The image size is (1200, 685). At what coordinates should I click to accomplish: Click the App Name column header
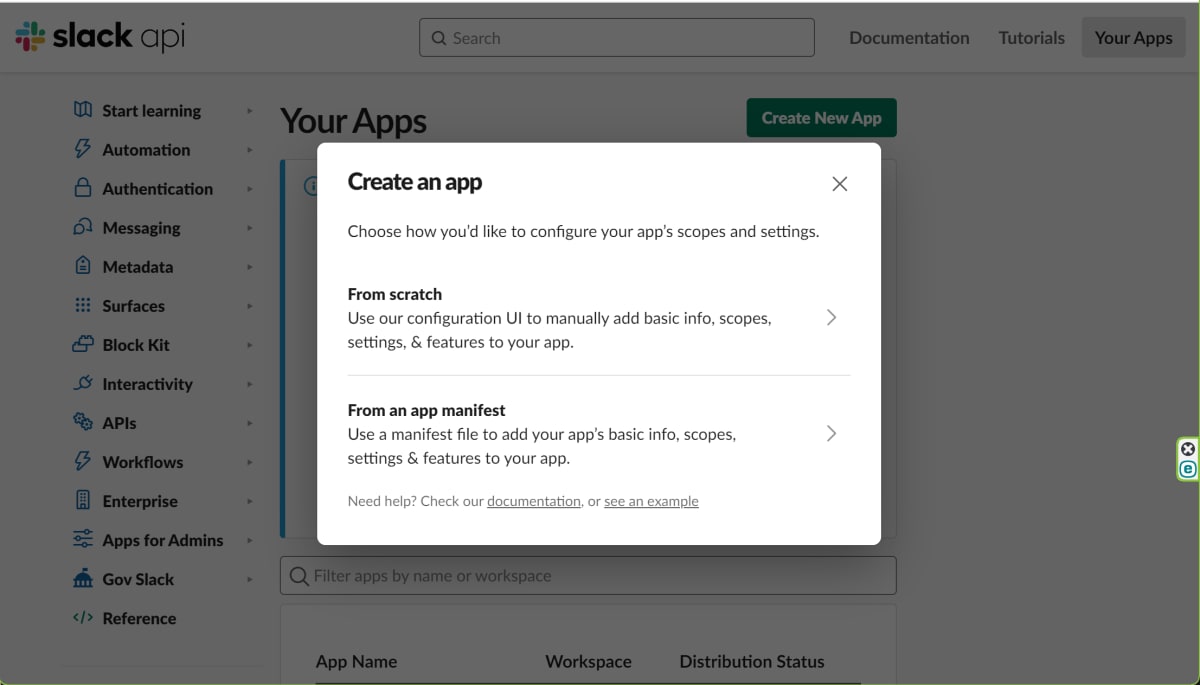tap(356, 661)
